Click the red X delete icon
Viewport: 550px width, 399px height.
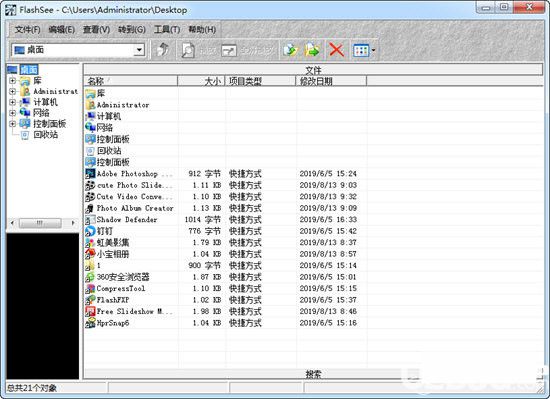pyautogui.click(x=336, y=50)
